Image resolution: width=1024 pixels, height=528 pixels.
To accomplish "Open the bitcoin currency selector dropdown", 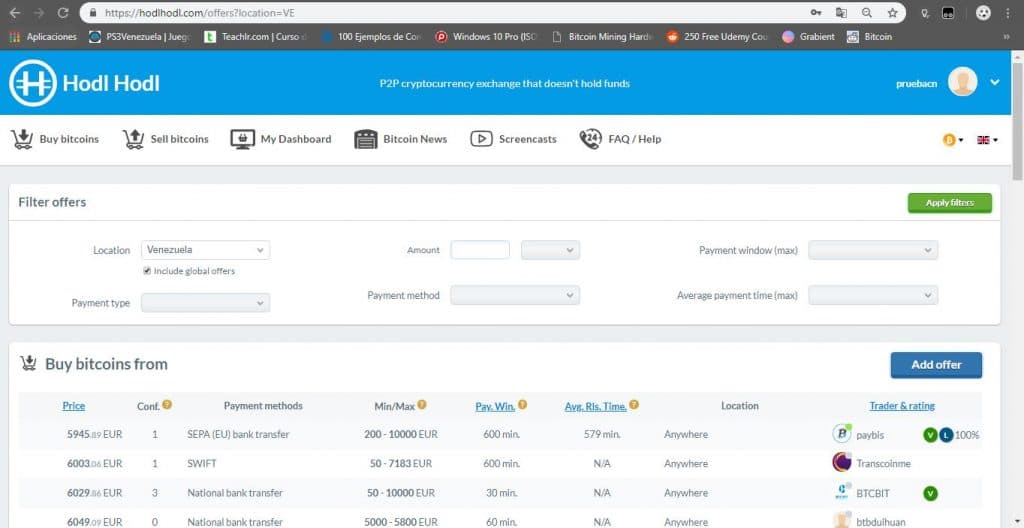I will (x=953, y=140).
